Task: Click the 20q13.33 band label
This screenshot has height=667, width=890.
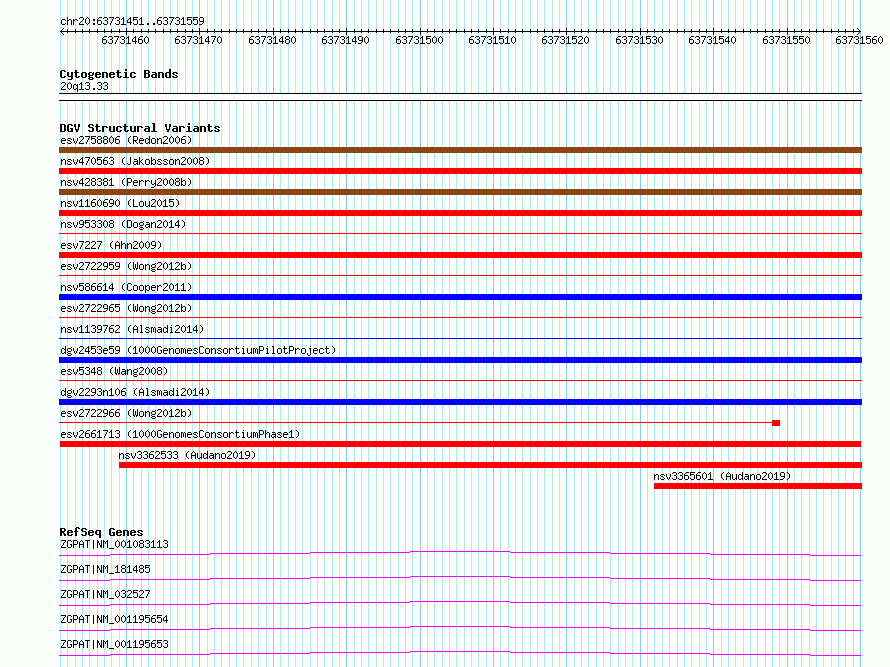Action: point(84,86)
